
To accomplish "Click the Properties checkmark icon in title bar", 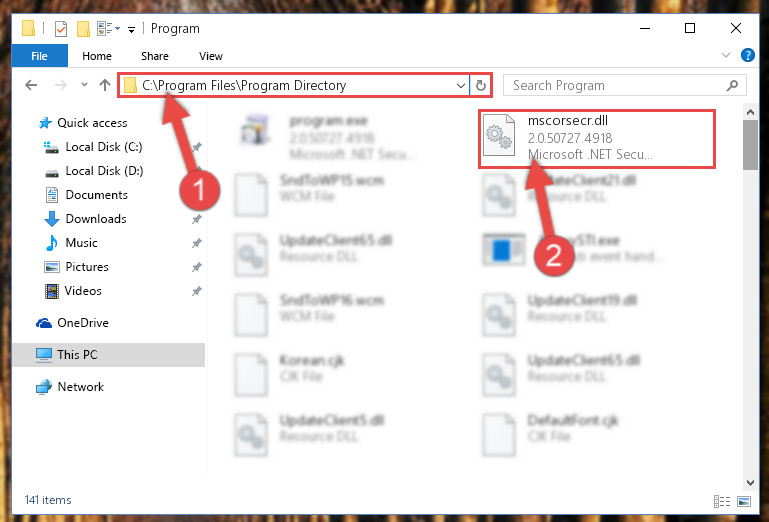I will 61,29.
